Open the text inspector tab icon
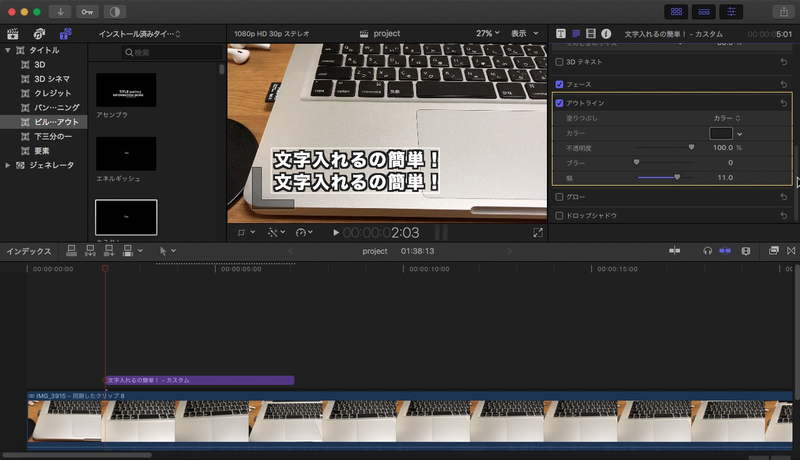The width and height of the screenshot is (800, 460). pyautogui.click(x=576, y=34)
